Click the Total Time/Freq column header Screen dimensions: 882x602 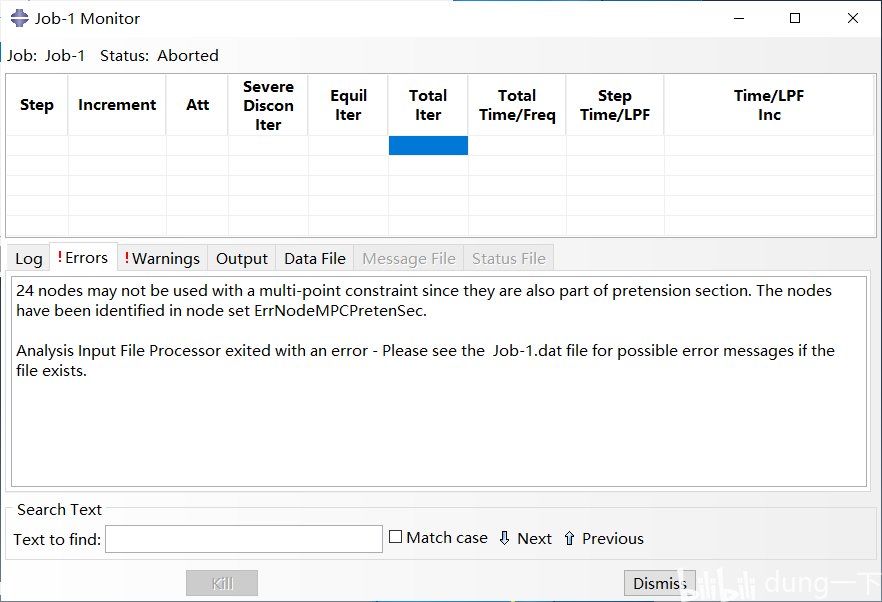point(517,105)
